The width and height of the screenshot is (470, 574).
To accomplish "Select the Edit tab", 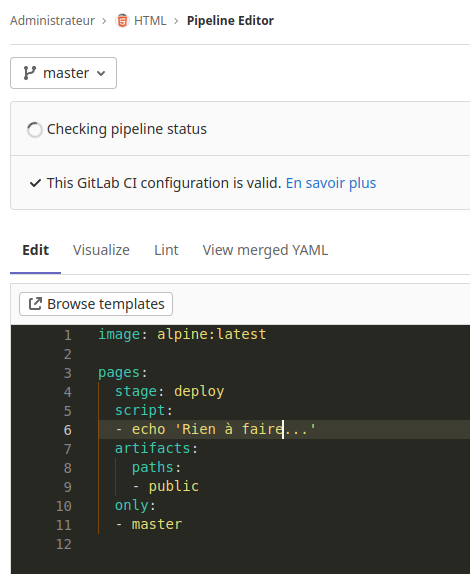I will point(36,250).
